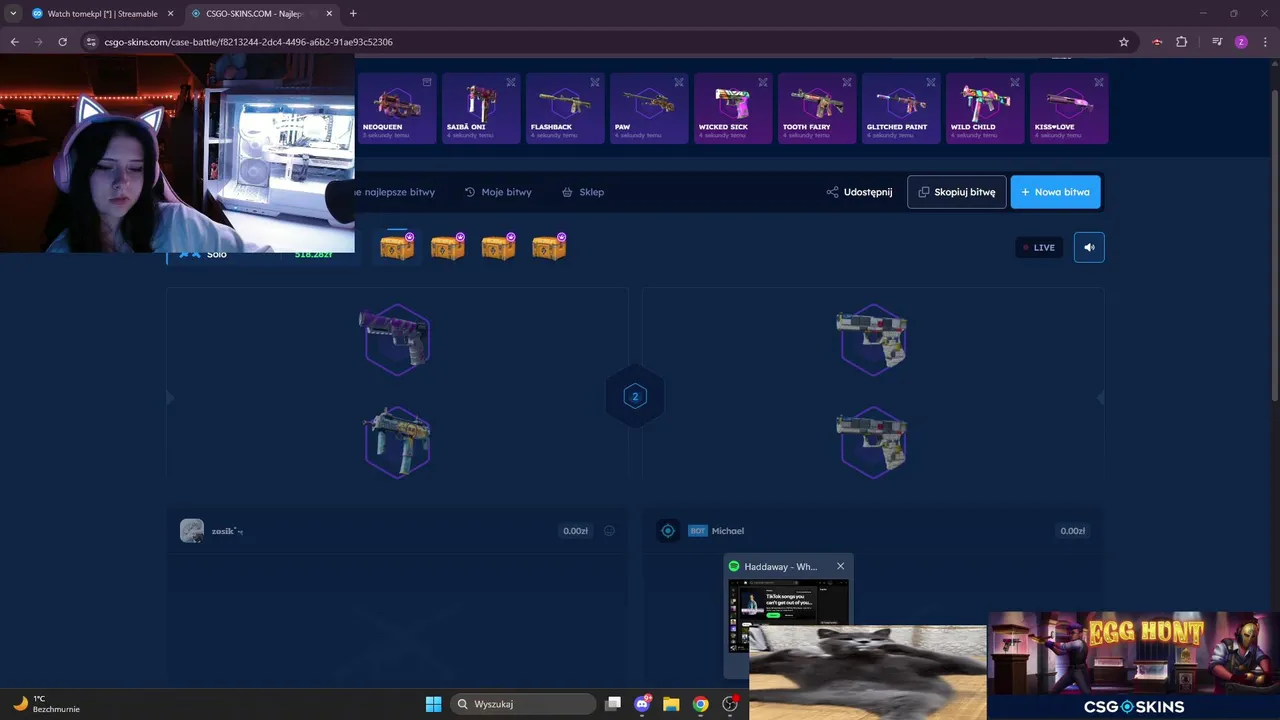Open the WICKED SICK skin drop card

[733, 108]
